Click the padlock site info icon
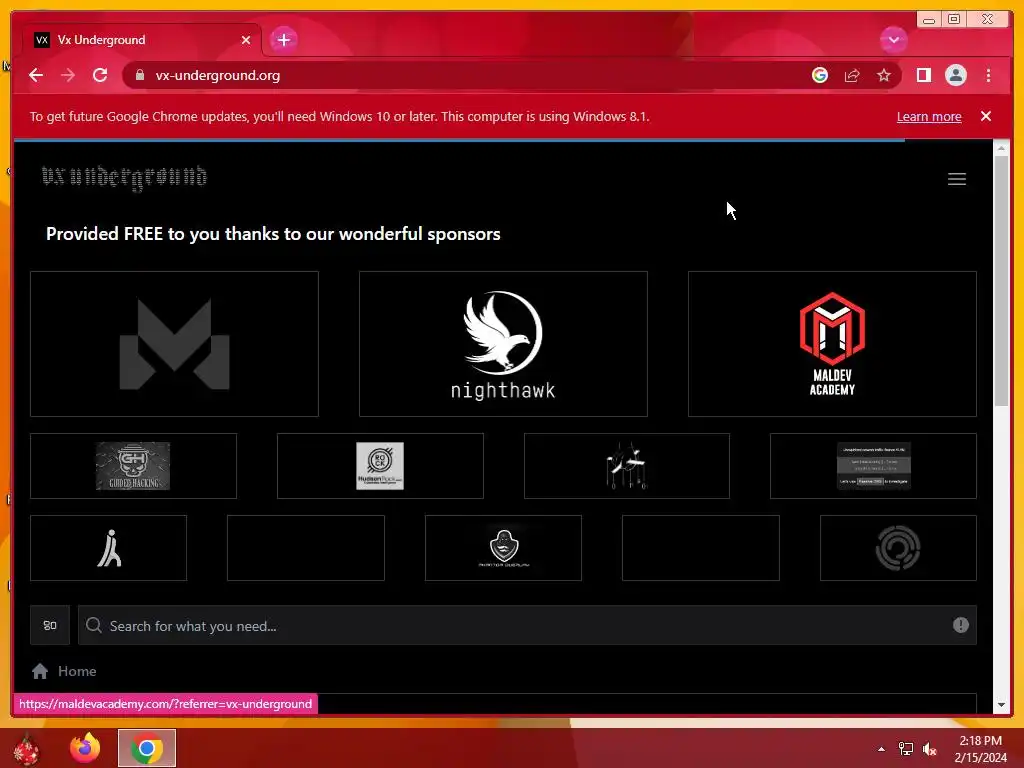Viewport: 1024px width, 768px height. click(139, 75)
